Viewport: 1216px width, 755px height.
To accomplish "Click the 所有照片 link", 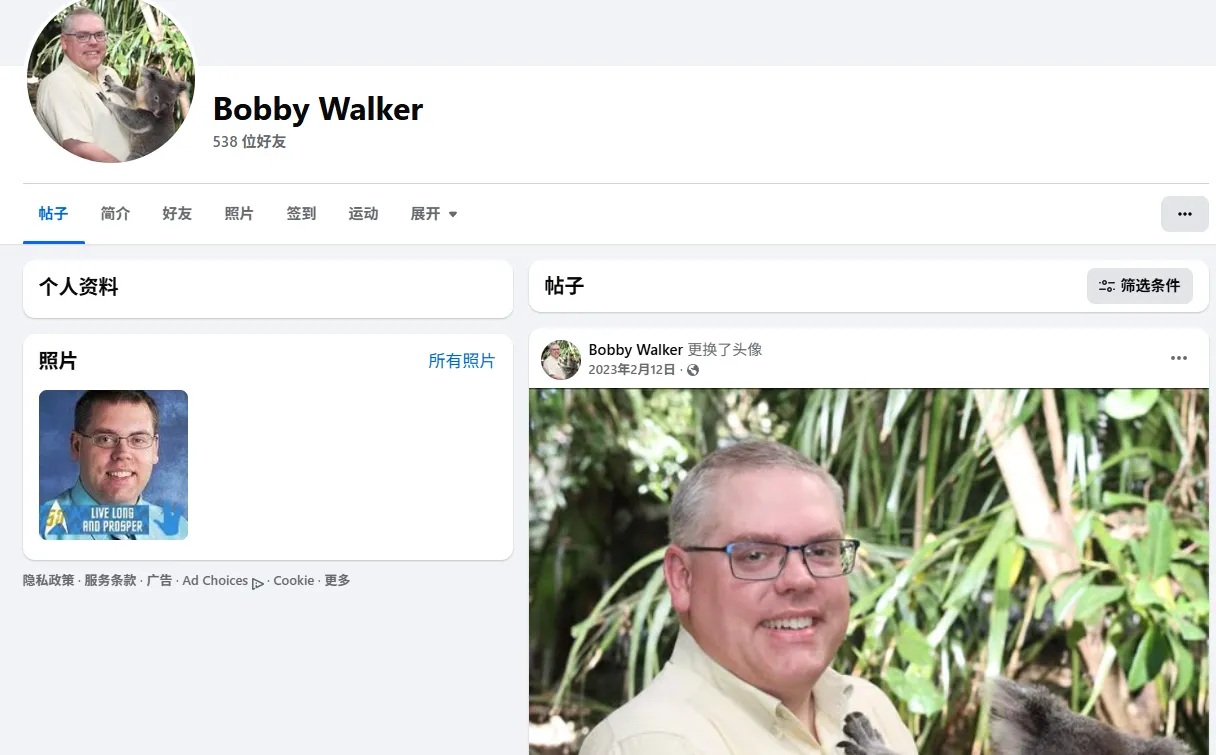I will [x=461, y=361].
